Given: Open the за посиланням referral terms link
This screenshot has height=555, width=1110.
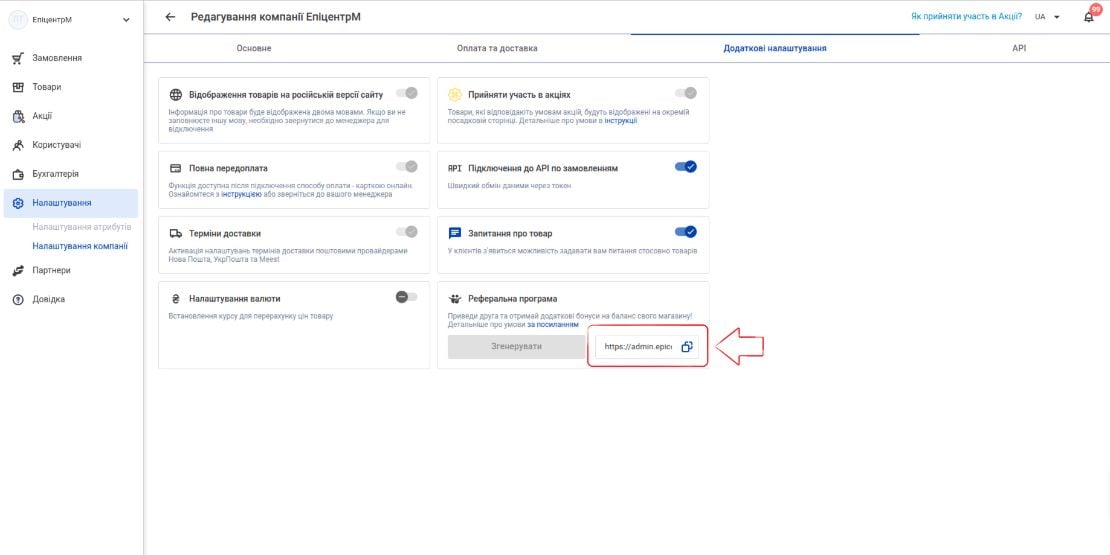Looking at the screenshot, I should [x=552, y=324].
